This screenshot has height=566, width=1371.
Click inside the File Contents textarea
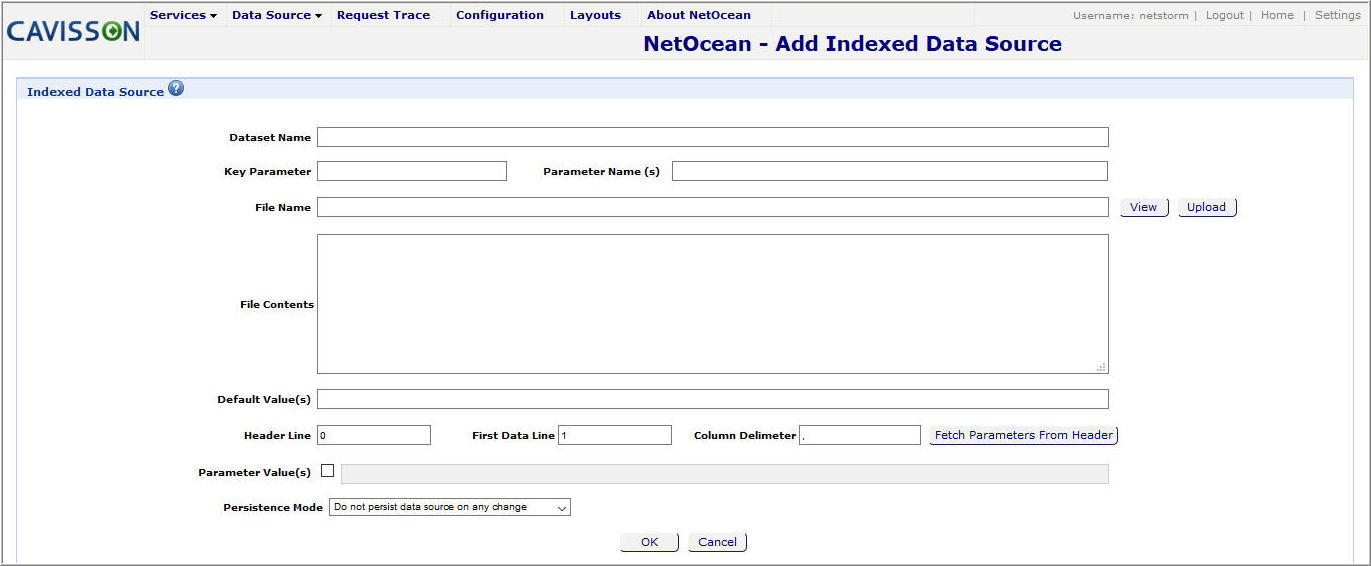tap(713, 304)
